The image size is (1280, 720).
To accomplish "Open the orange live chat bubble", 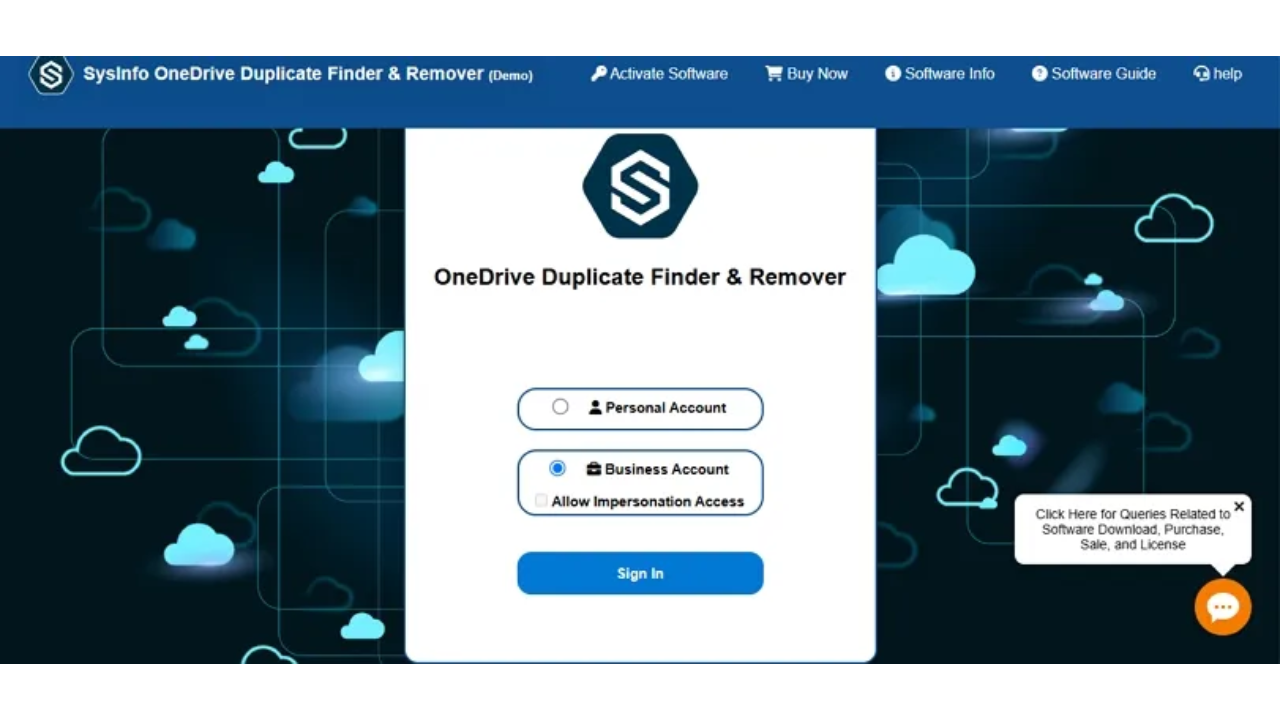I will [1223, 607].
